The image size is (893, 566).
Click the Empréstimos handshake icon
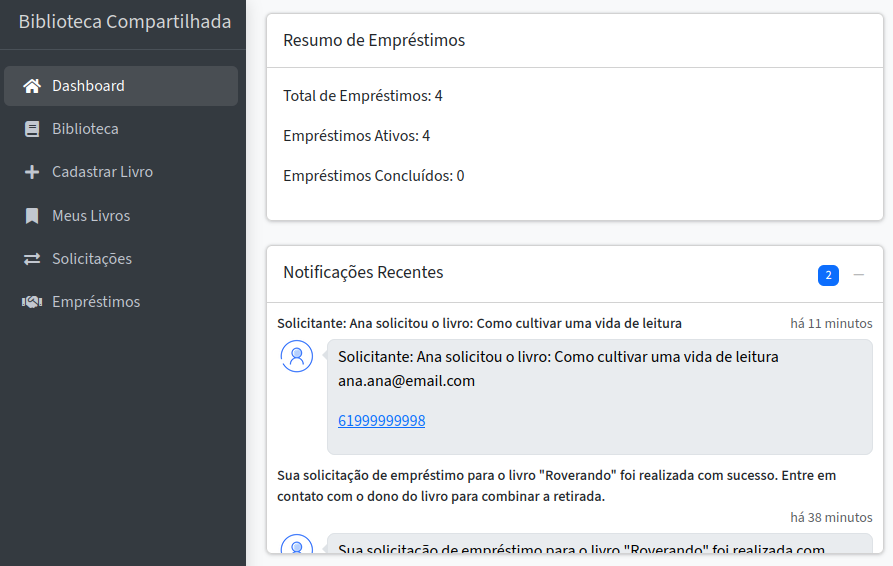point(32,302)
